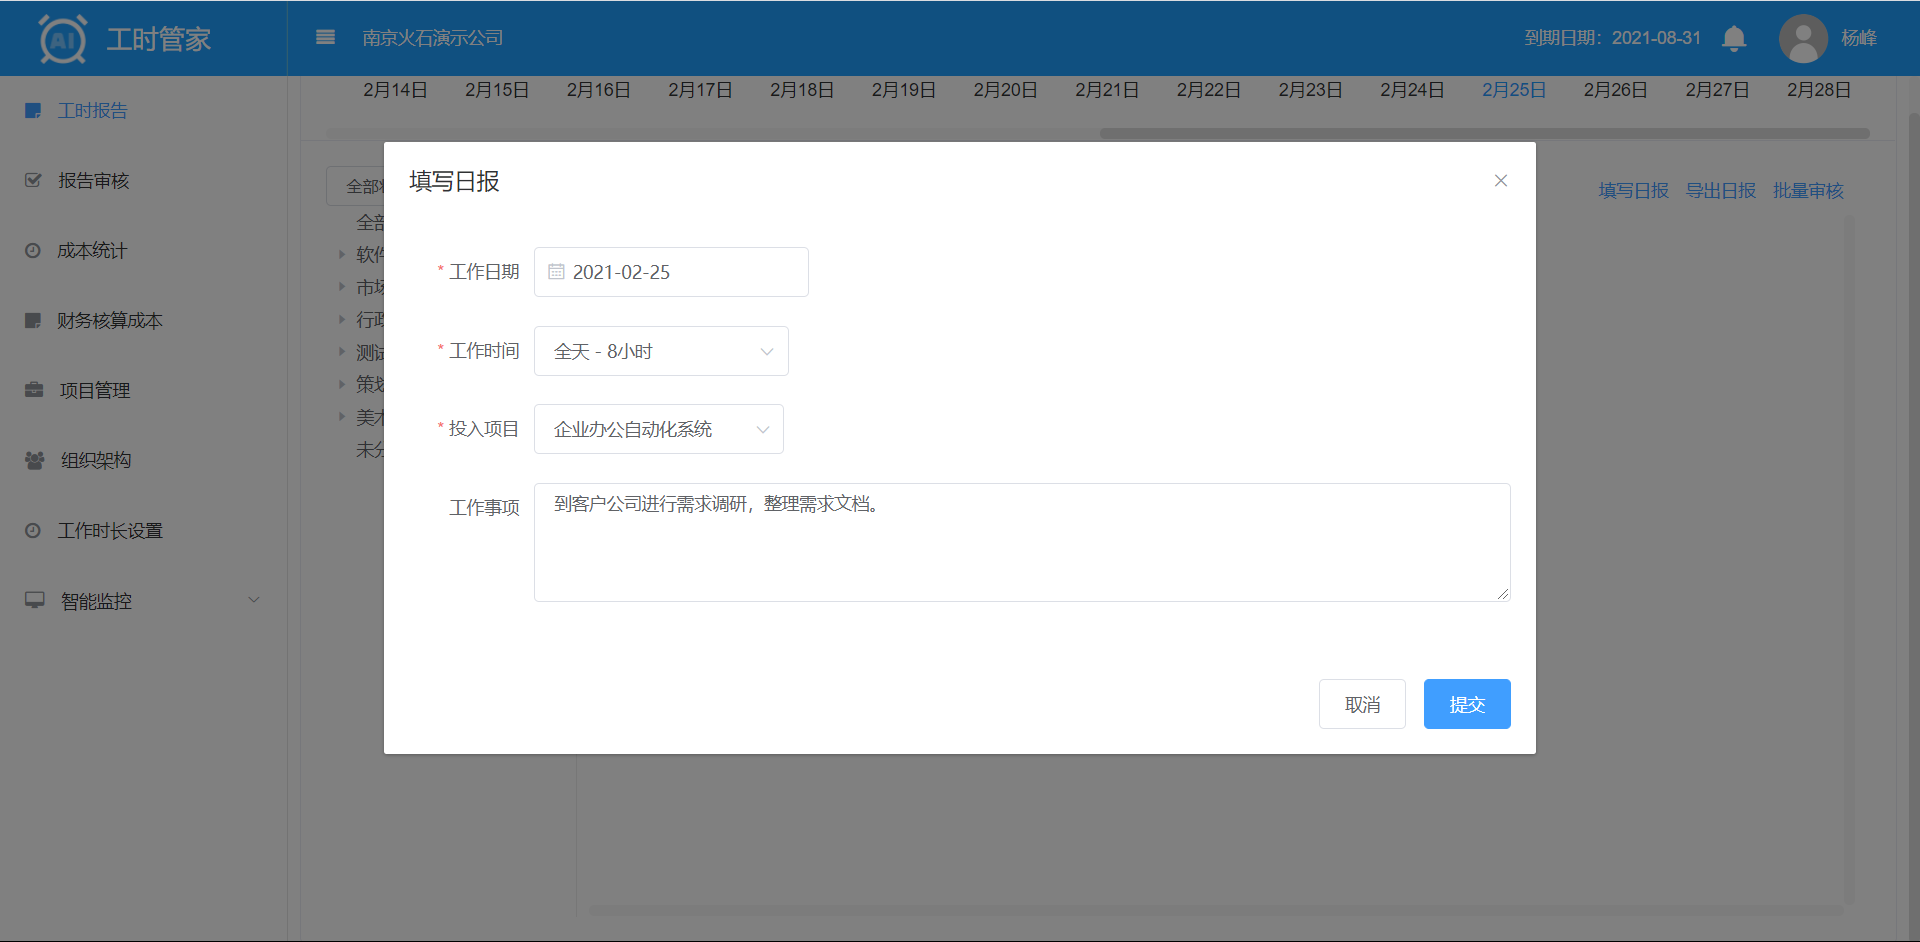
Task: Open 成本统计 from the sidebar
Action: (x=92, y=251)
